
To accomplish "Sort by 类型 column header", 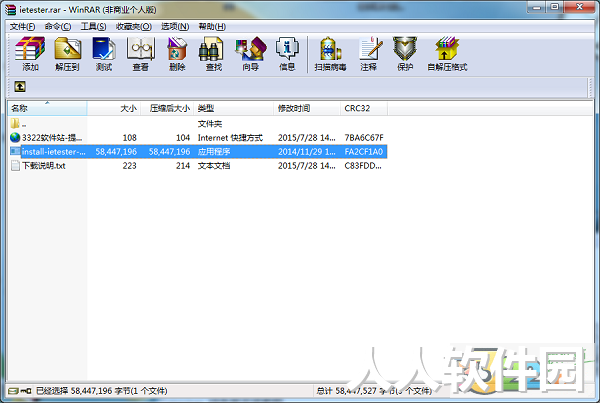I will coord(233,108).
